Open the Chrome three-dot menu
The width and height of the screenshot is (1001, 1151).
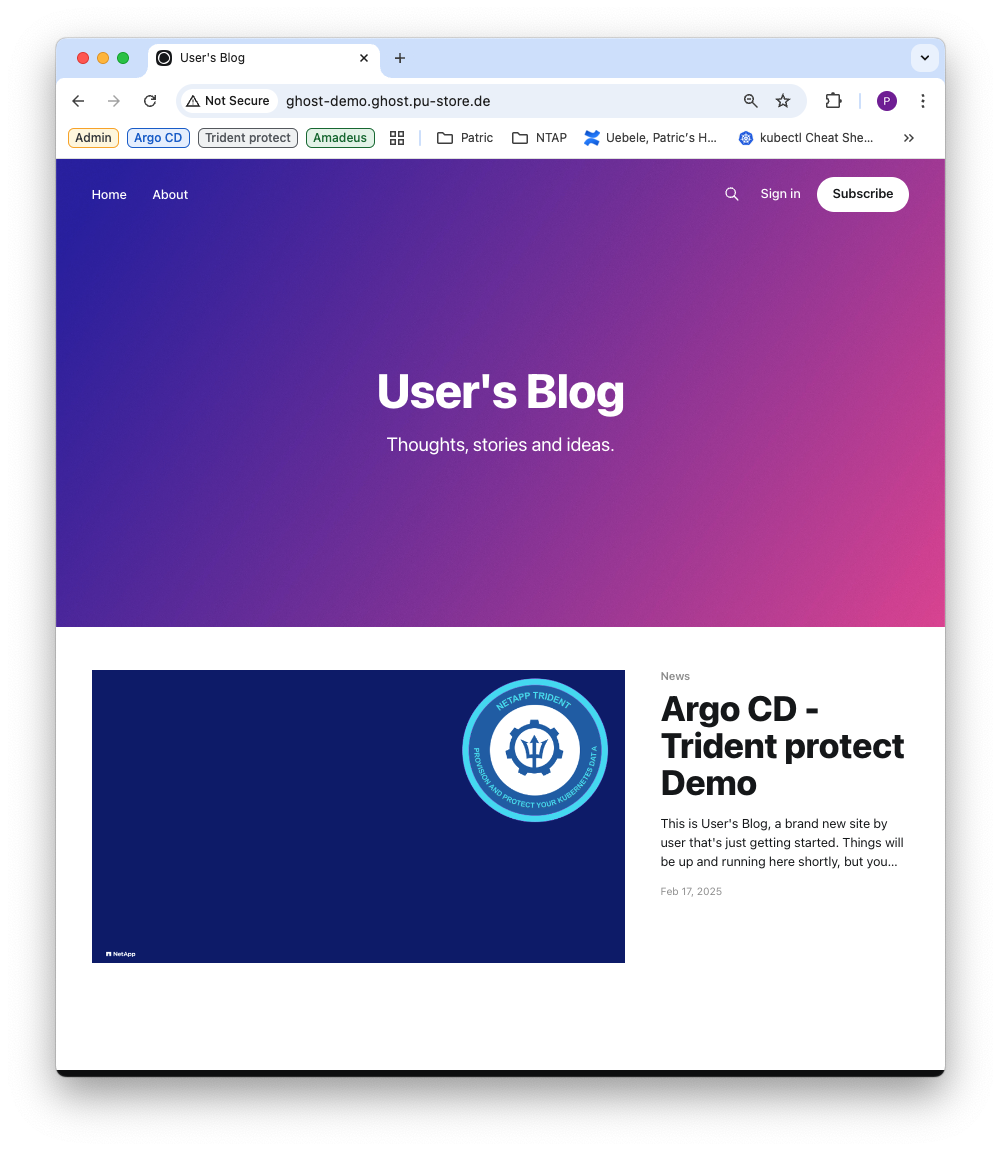(922, 101)
